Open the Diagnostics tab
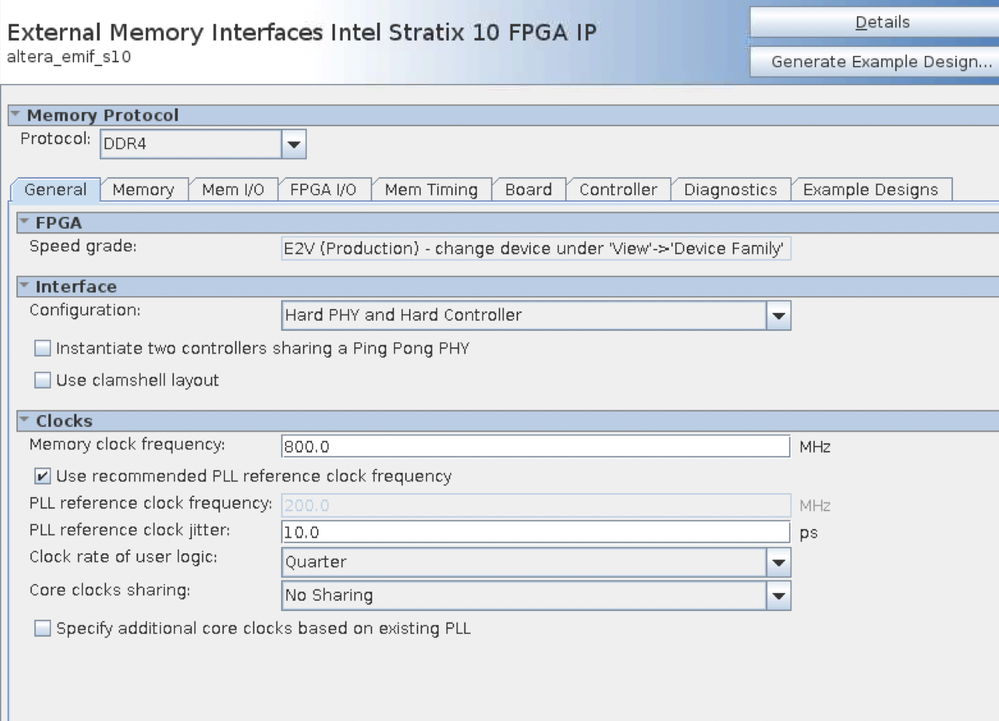Image resolution: width=999 pixels, height=721 pixels. [x=730, y=190]
